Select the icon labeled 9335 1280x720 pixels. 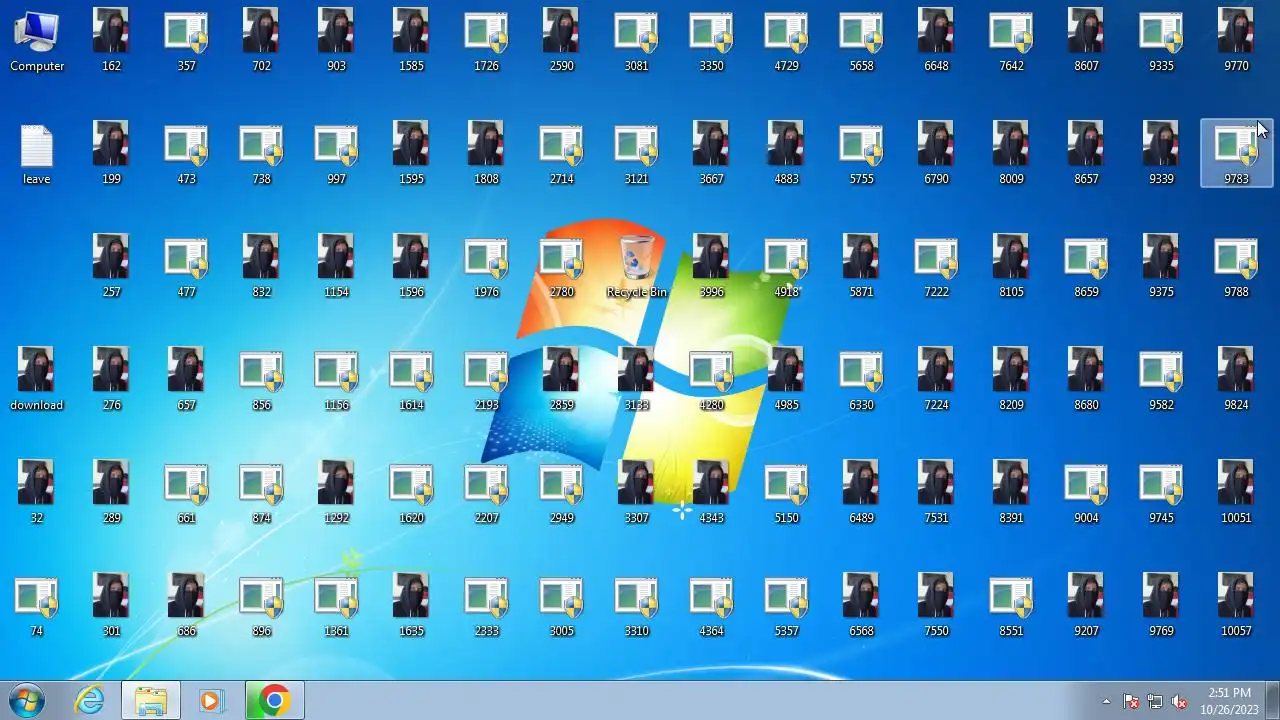1161,41
